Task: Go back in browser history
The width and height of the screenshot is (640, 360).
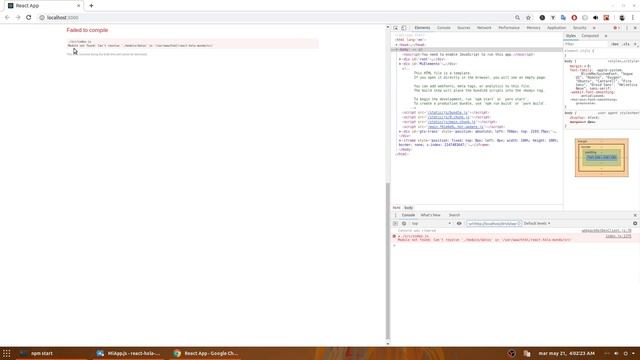Action: (7, 18)
